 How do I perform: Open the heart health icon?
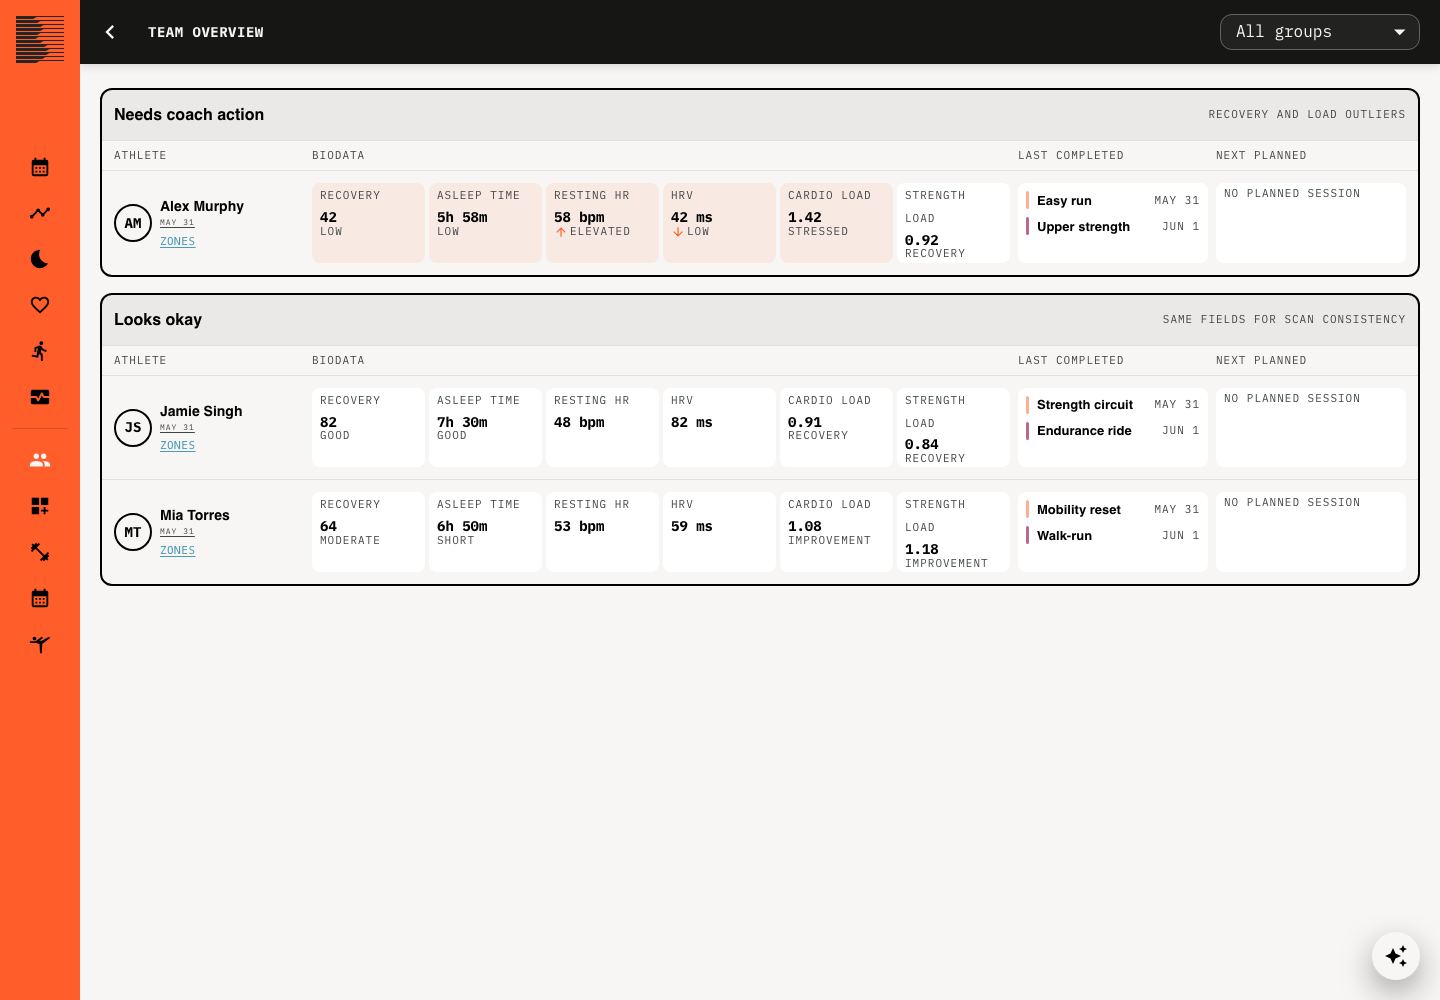pos(40,305)
